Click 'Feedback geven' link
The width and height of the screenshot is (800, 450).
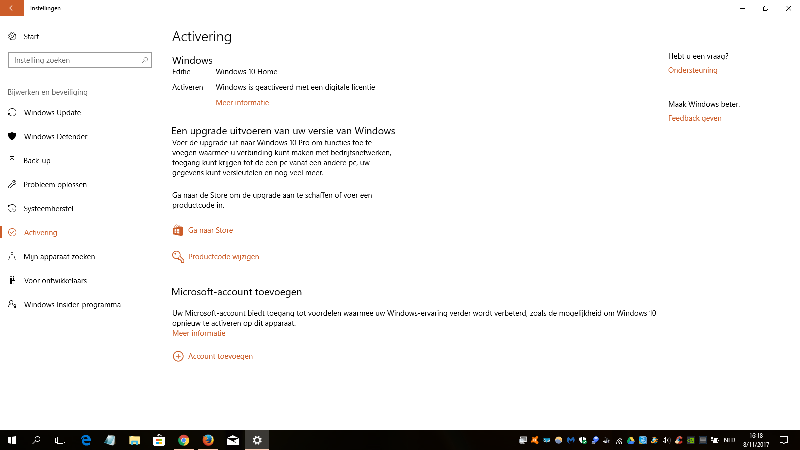pyautogui.click(x=694, y=118)
